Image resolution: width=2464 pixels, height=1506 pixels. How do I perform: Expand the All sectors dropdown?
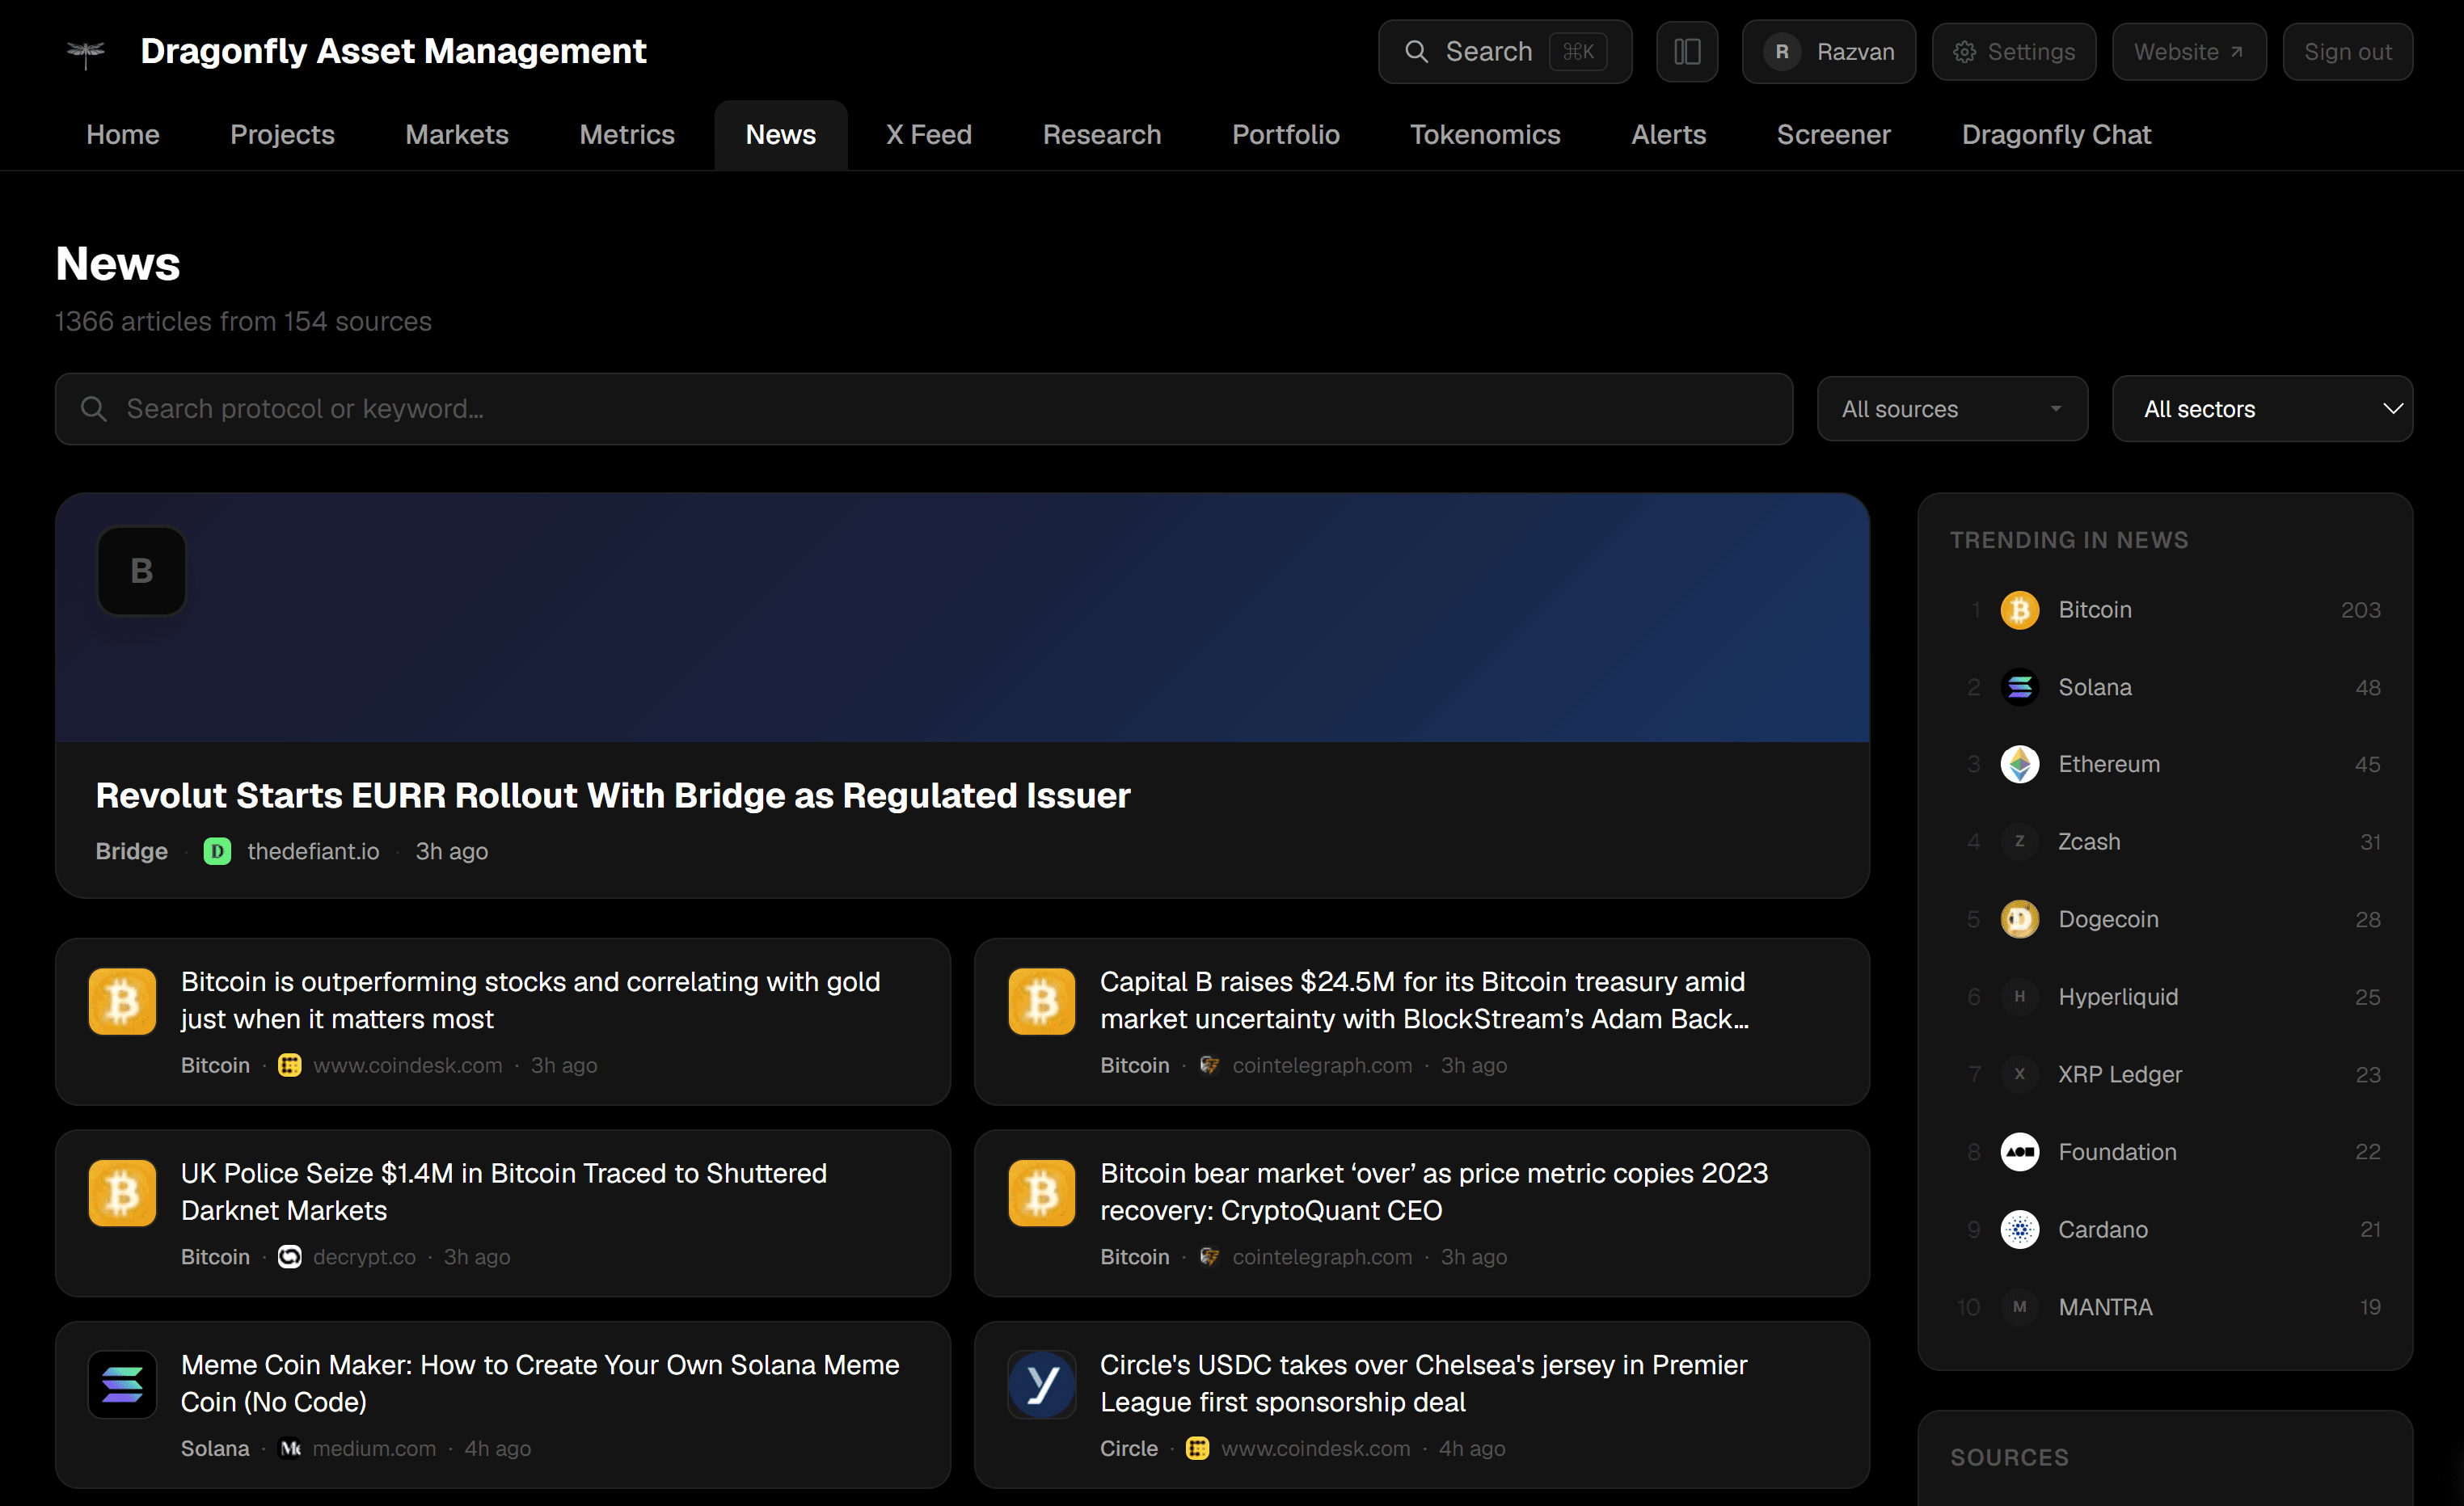tap(2262, 409)
